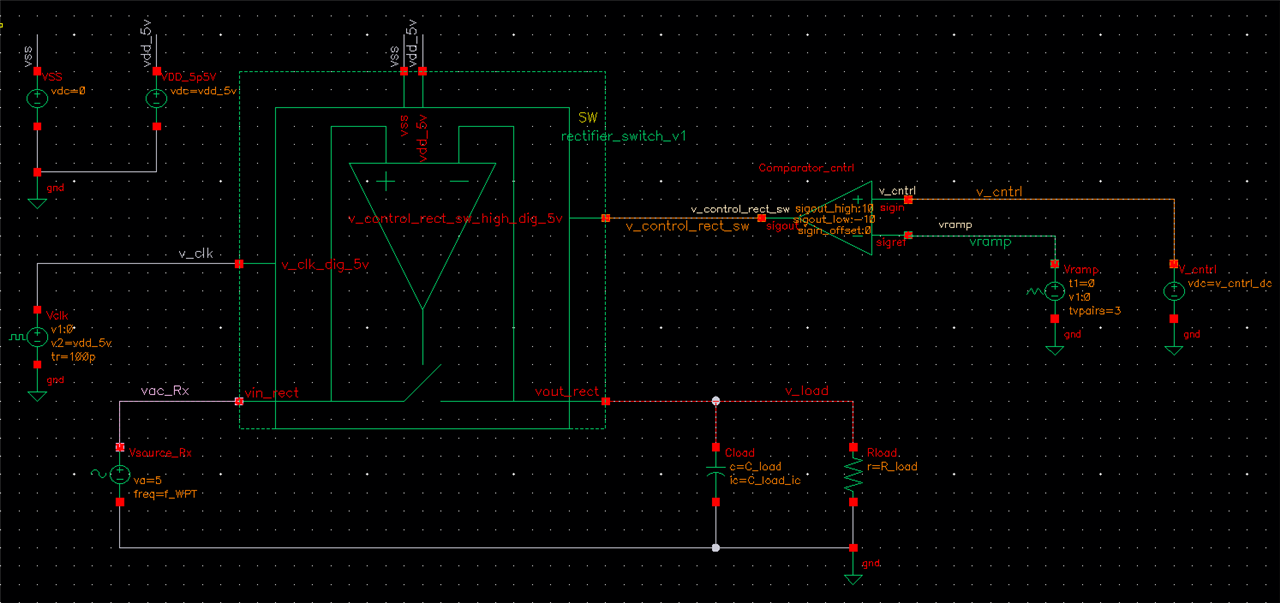The height and width of the screenshot is (603, 1280).
Task: Click the Vramp source symbol
Action: point(1054,292)
